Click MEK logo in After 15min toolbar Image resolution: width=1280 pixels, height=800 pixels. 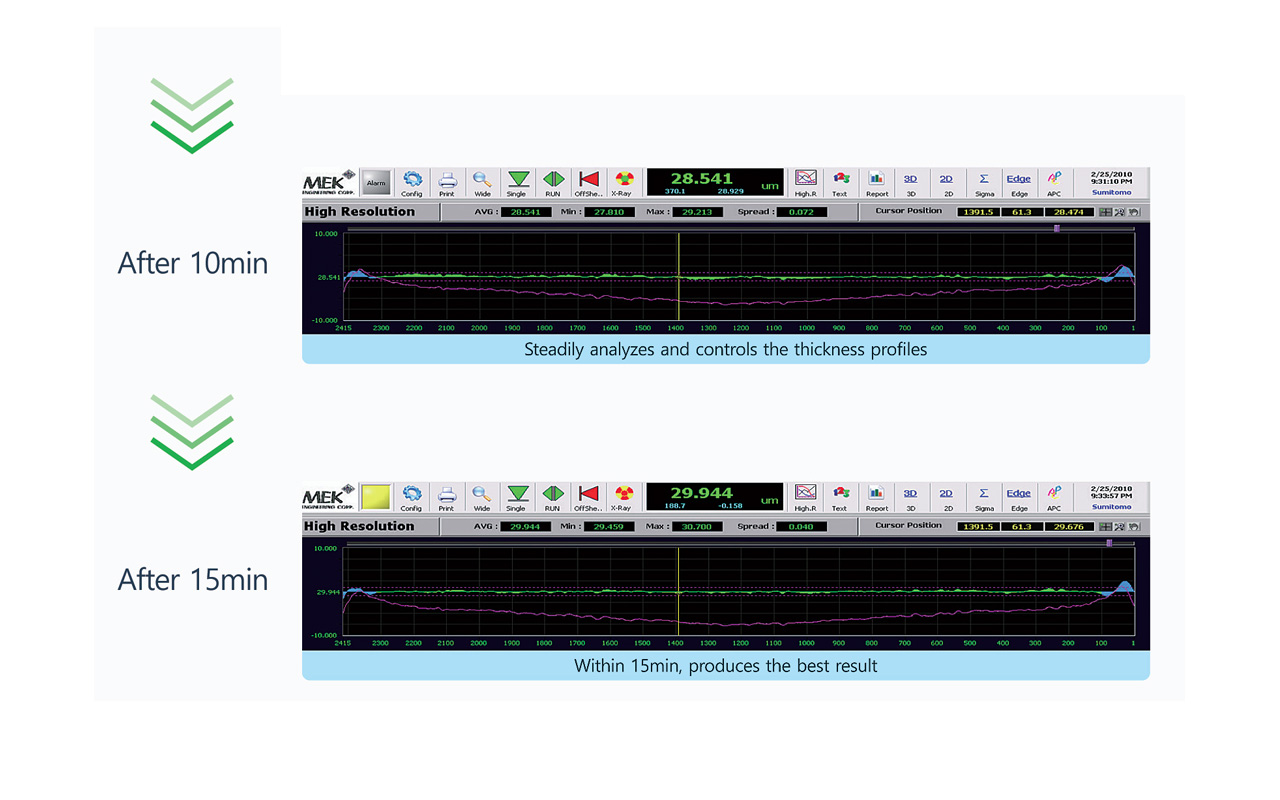click(329, 498)
